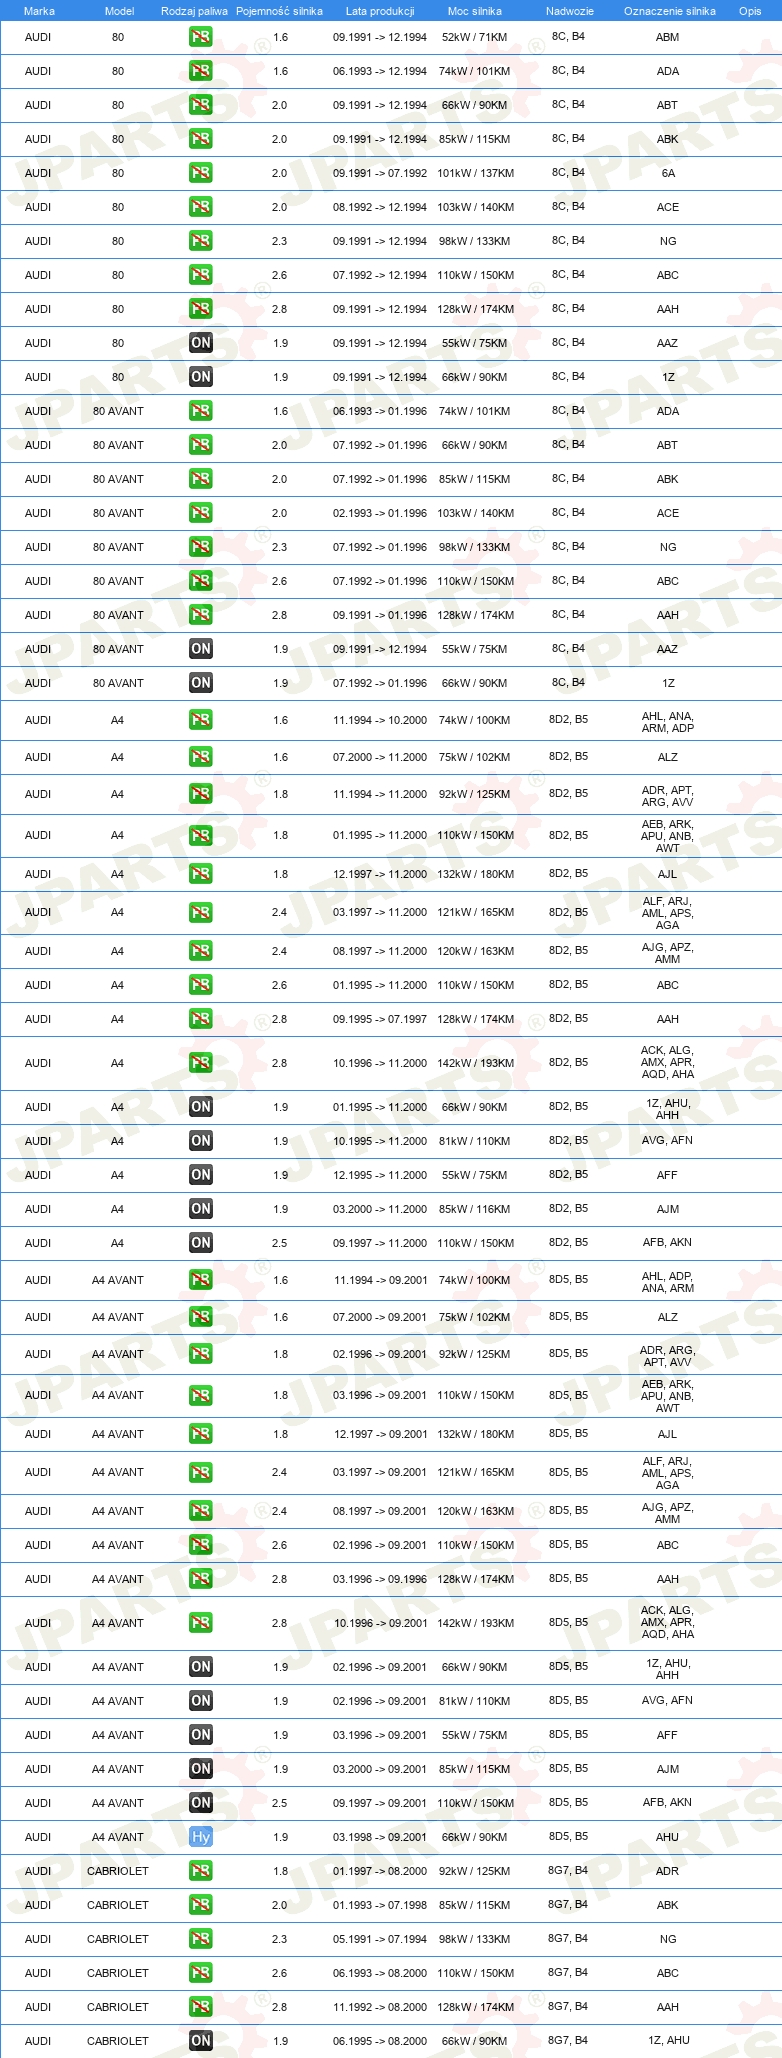Click the petrol icon in the 80 AVANT ADA row

(200, 411)
